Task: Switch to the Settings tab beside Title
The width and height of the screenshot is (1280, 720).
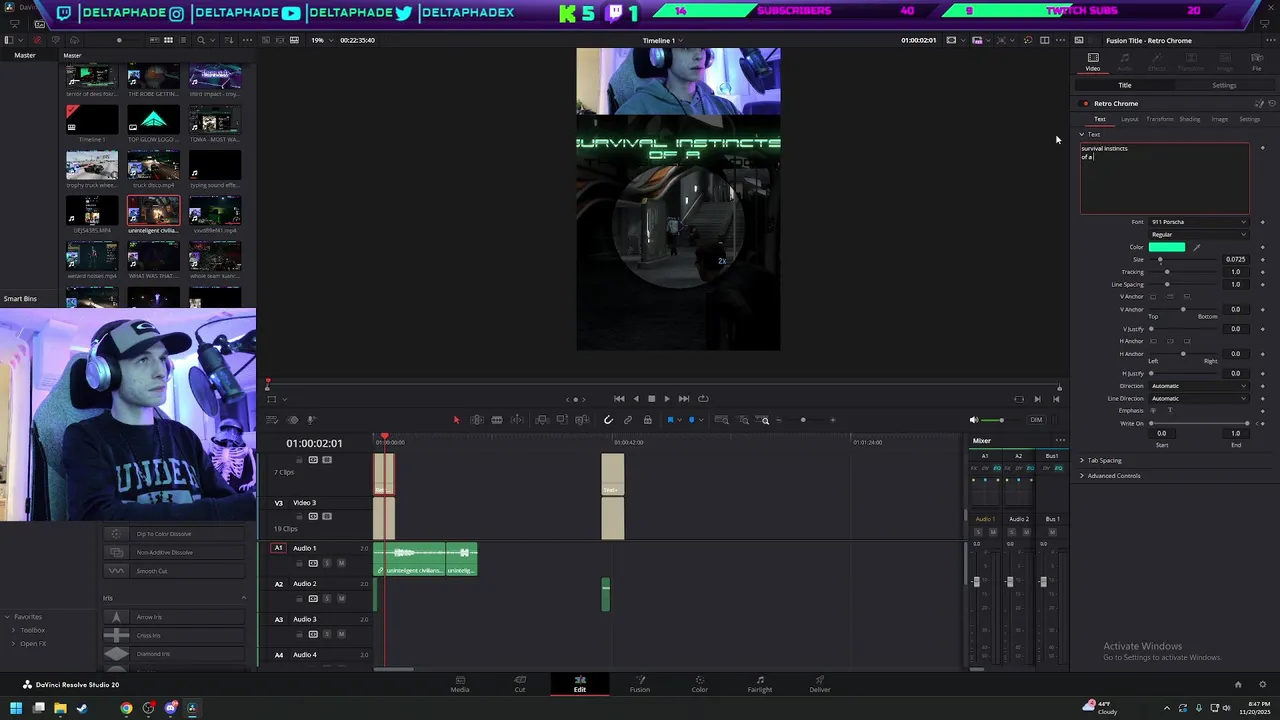Action: point(1224,85)
